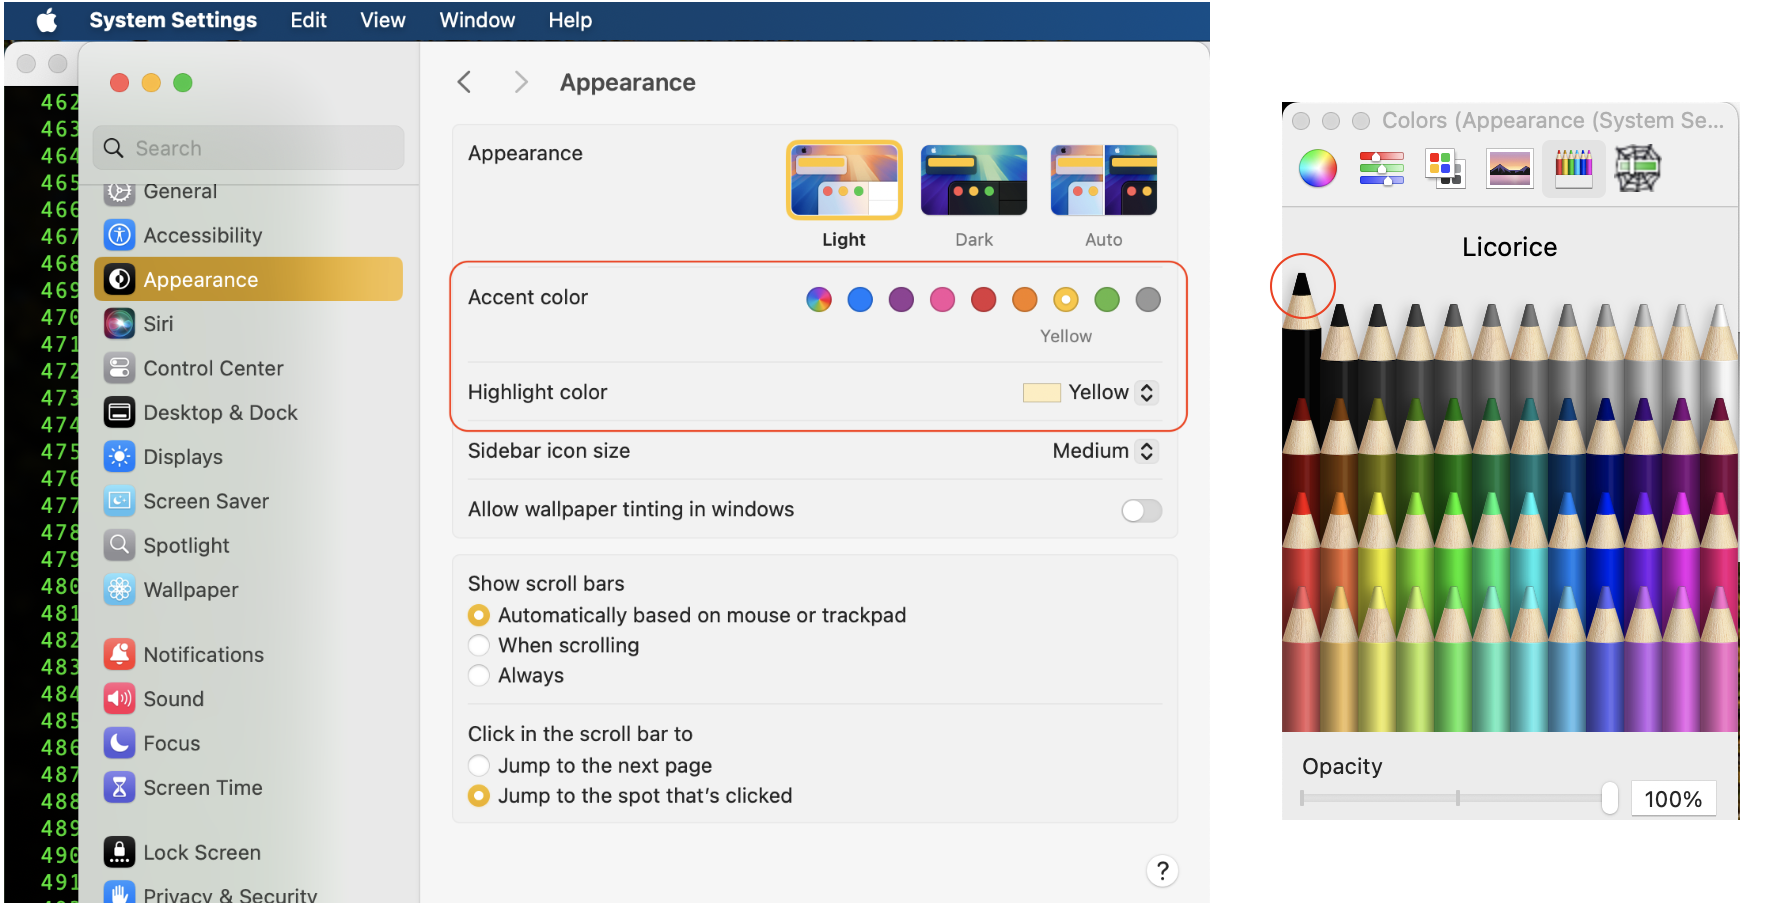Open Lock Screen icon in sidebar

click(x=120, y=852)
